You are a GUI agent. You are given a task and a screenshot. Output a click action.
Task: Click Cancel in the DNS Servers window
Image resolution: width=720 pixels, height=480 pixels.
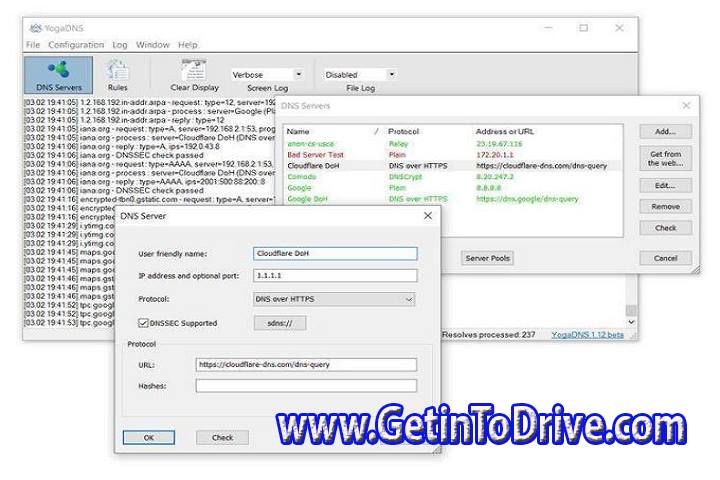(x=665, y=258)
